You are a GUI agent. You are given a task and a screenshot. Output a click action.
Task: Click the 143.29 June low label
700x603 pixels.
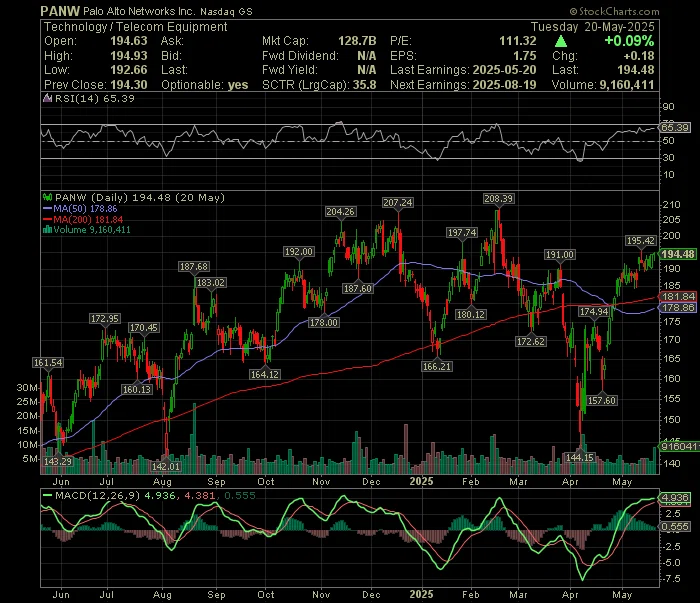(x=58, y=461)
